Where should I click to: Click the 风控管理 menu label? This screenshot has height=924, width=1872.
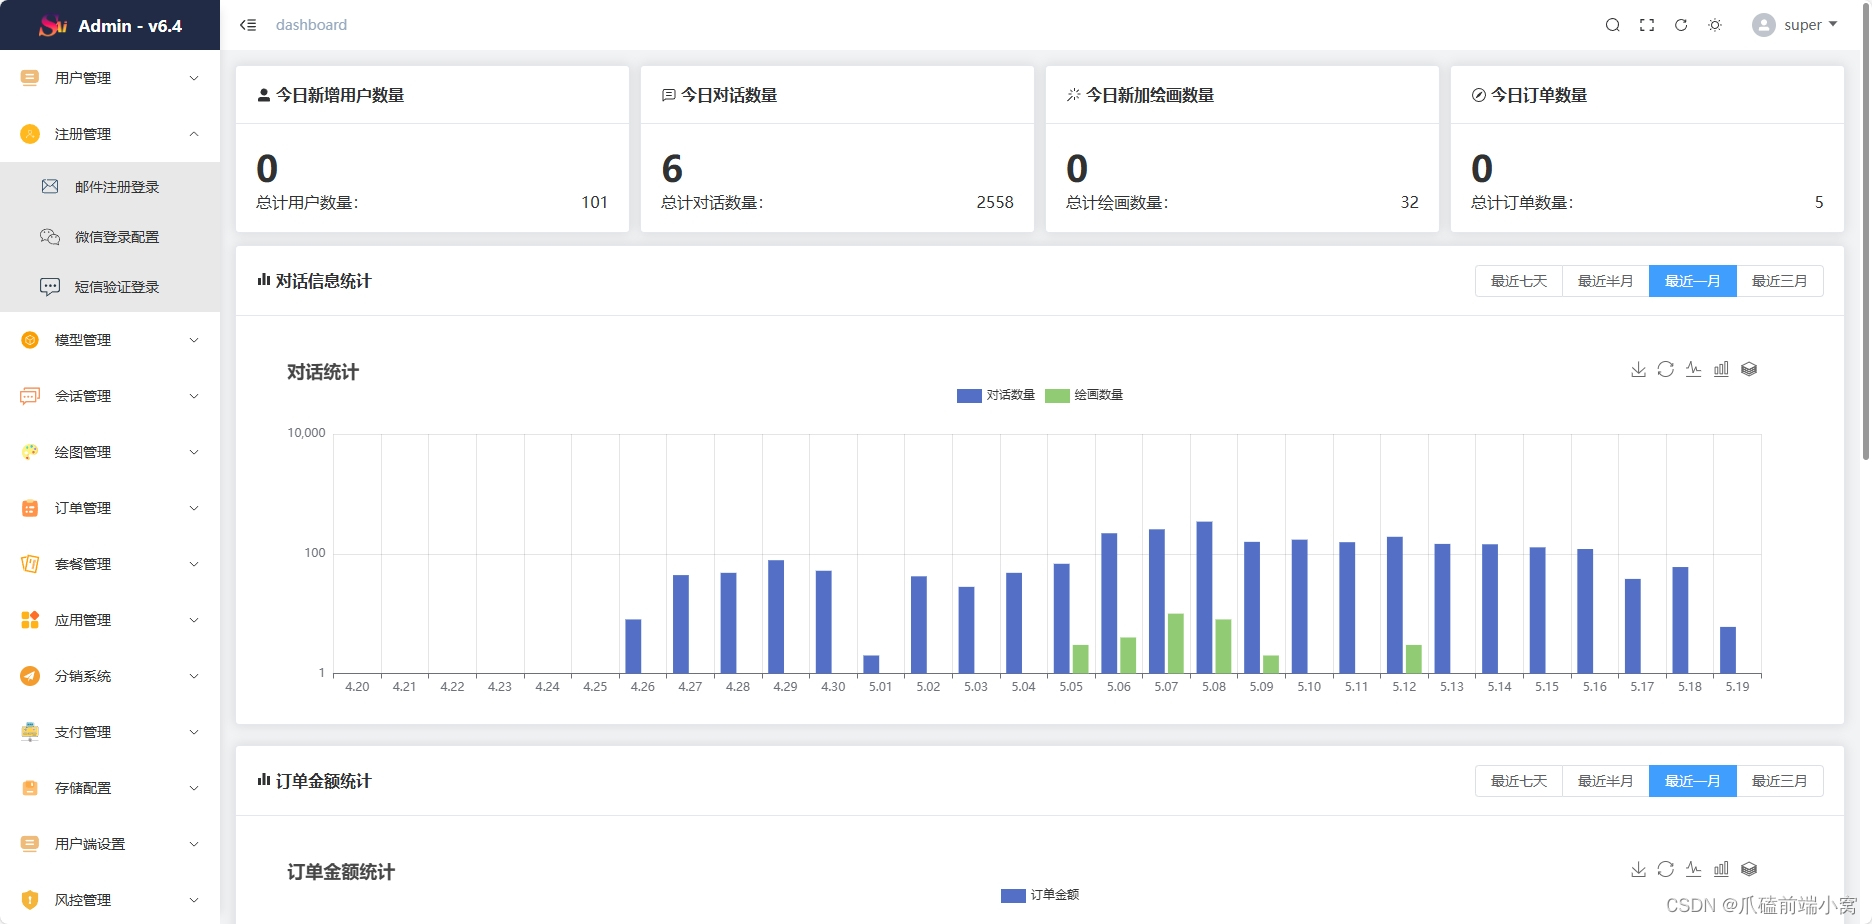coord(83,900)
